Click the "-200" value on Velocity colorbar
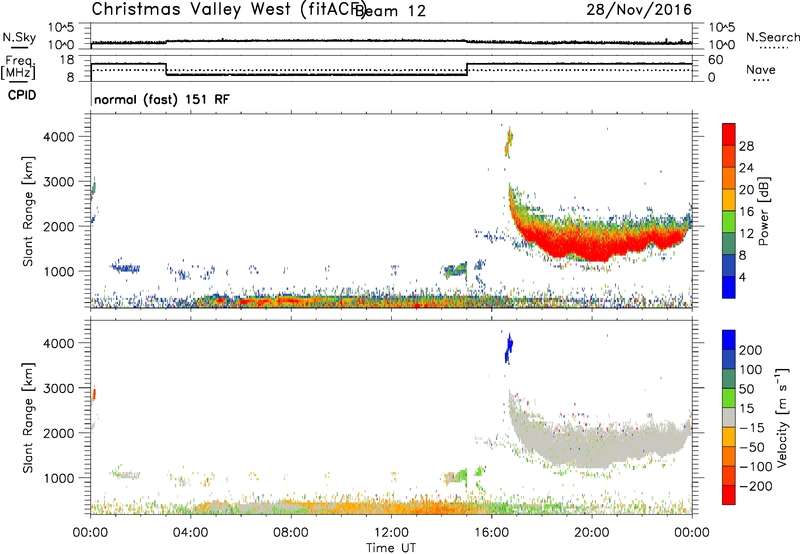The image size is (800, 554). (x=756, y=486)
